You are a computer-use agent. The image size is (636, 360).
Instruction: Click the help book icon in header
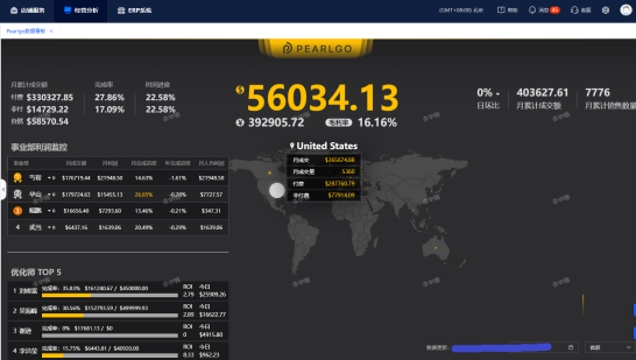[501, 10]
